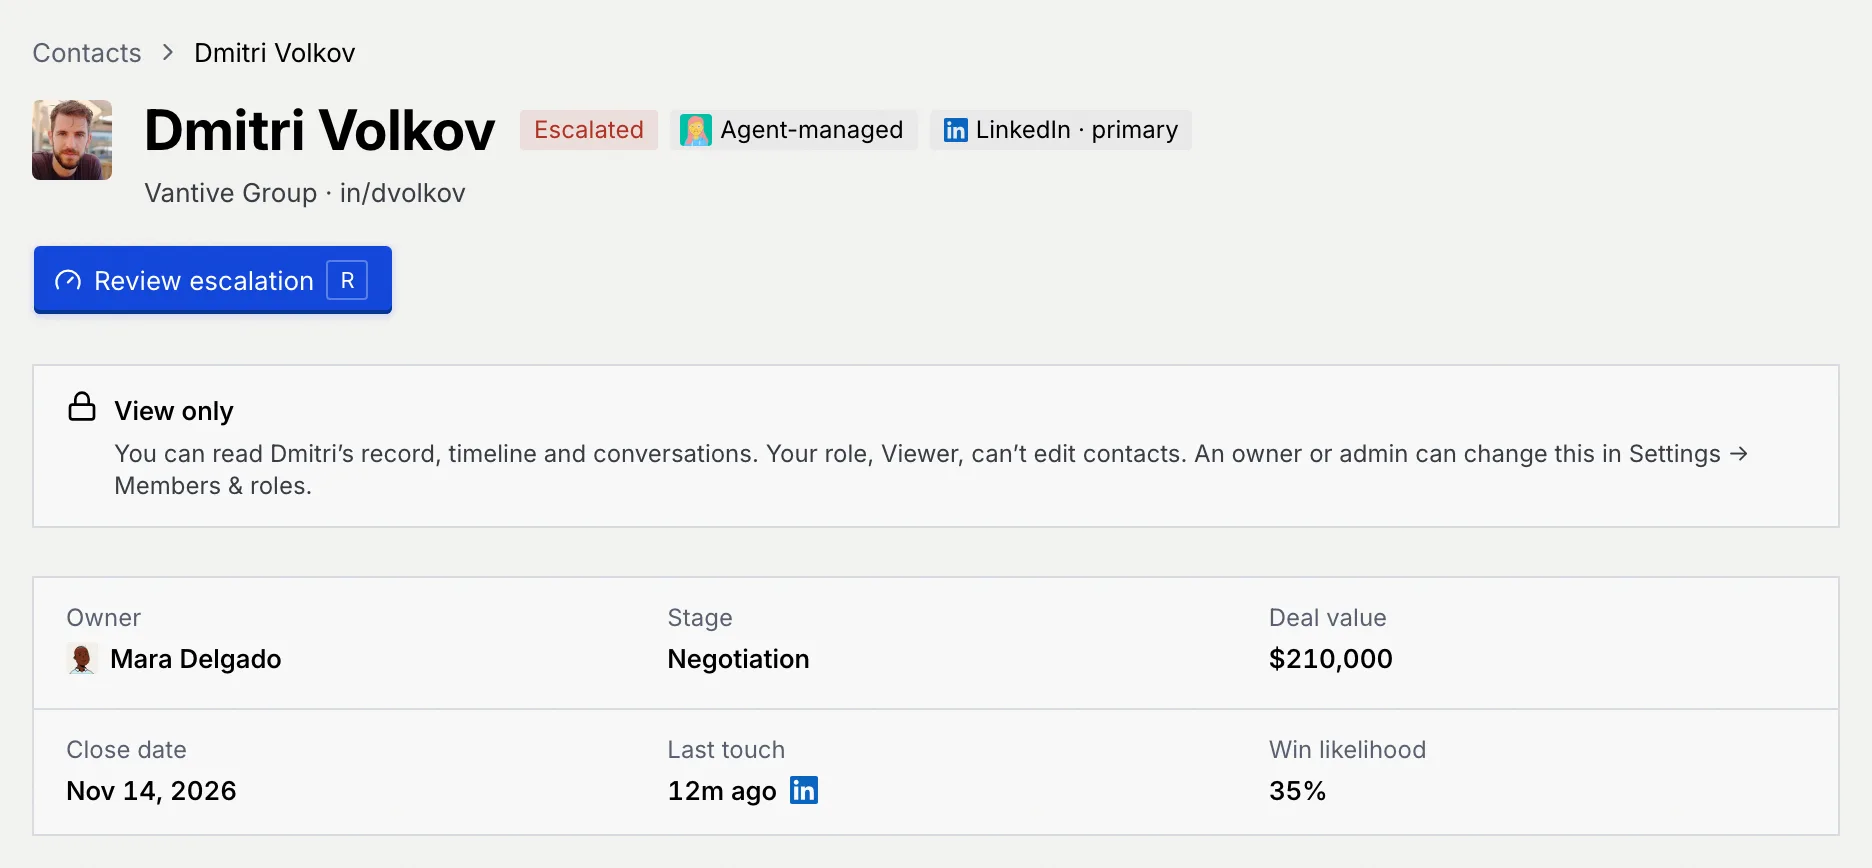
Task: Open the Contacts breadcrumb link
Action: point(87,53)
